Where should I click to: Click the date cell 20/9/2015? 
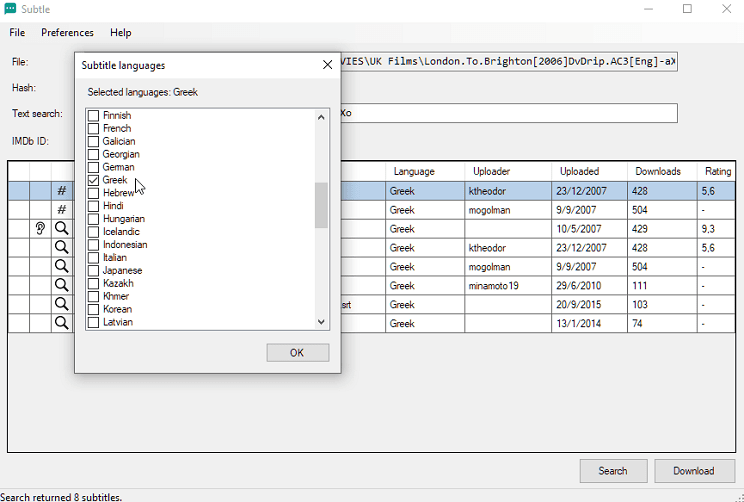589,305
